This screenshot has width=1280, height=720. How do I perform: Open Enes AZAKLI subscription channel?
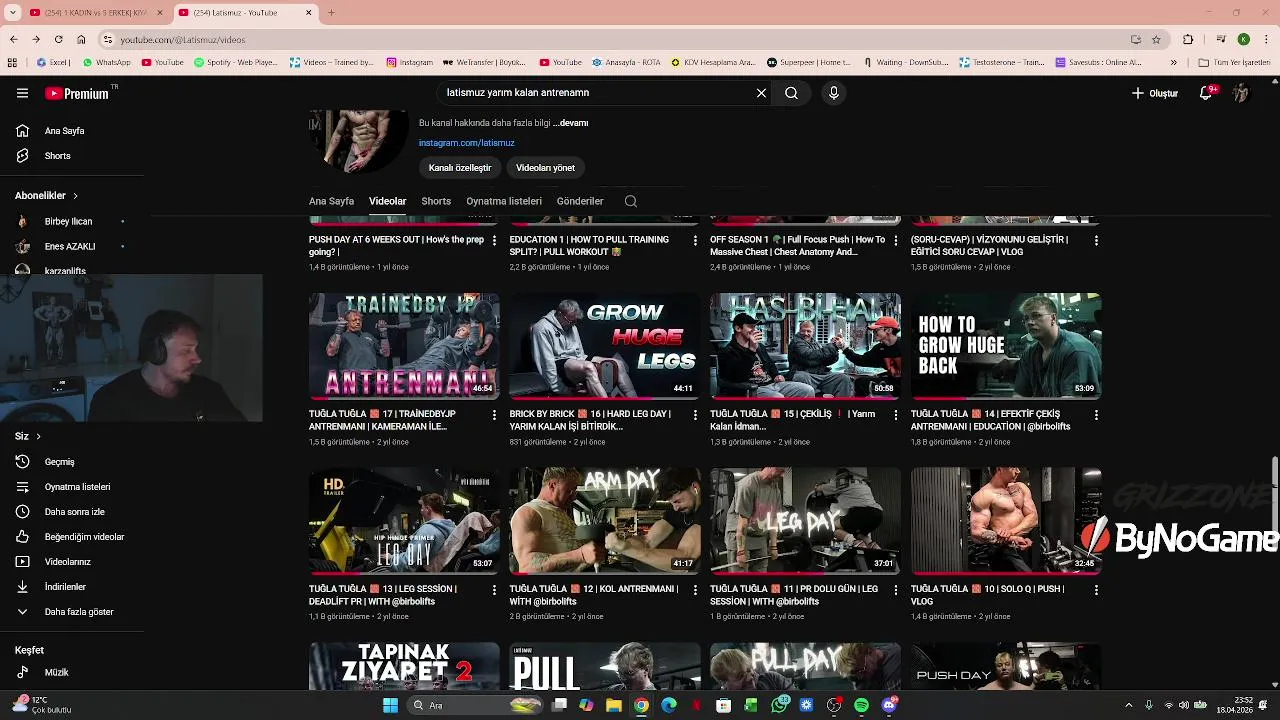pyautogui.click(x=70, y=246)
